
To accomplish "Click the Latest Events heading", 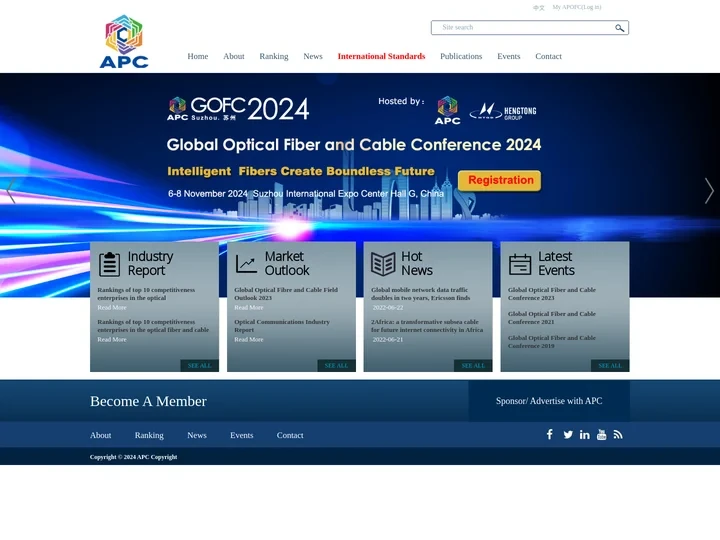I will (556, 263).
